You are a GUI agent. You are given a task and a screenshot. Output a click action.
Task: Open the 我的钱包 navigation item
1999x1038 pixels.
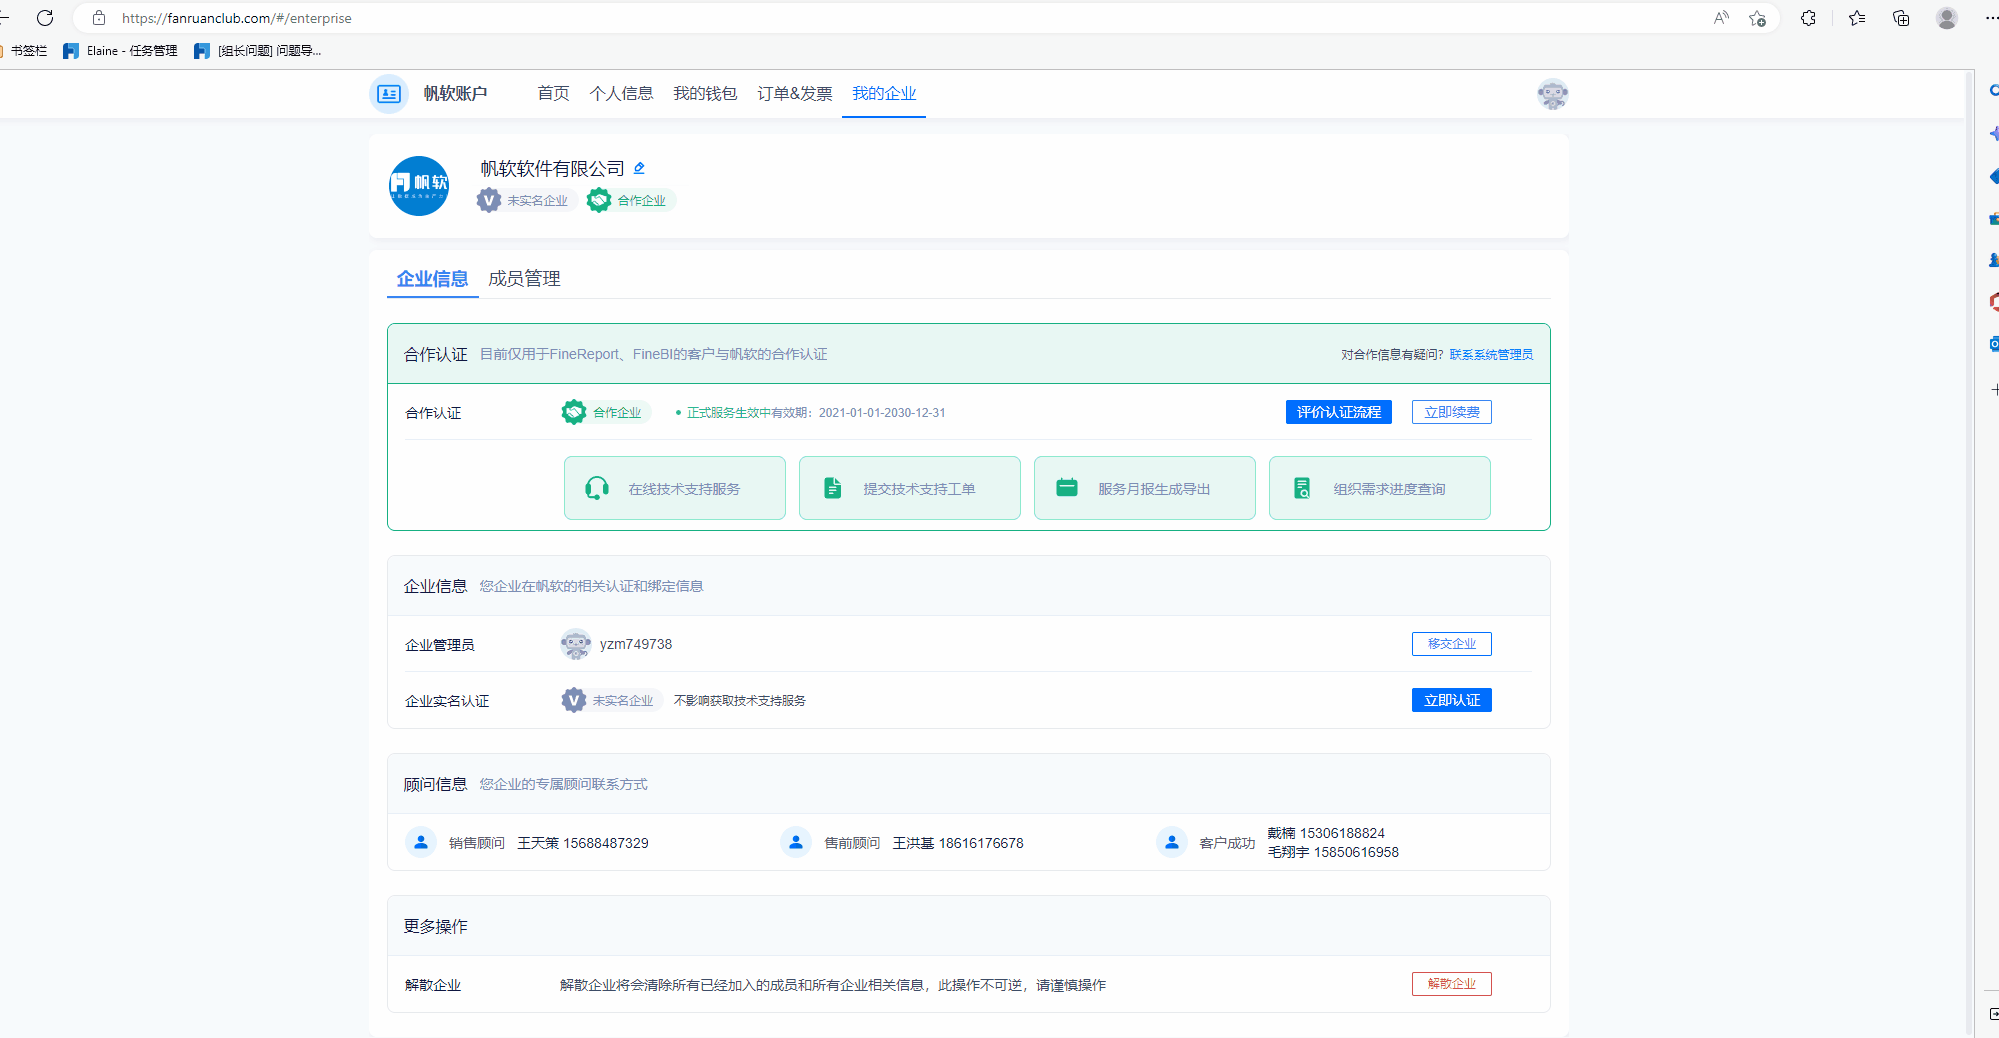pos(705,94)
